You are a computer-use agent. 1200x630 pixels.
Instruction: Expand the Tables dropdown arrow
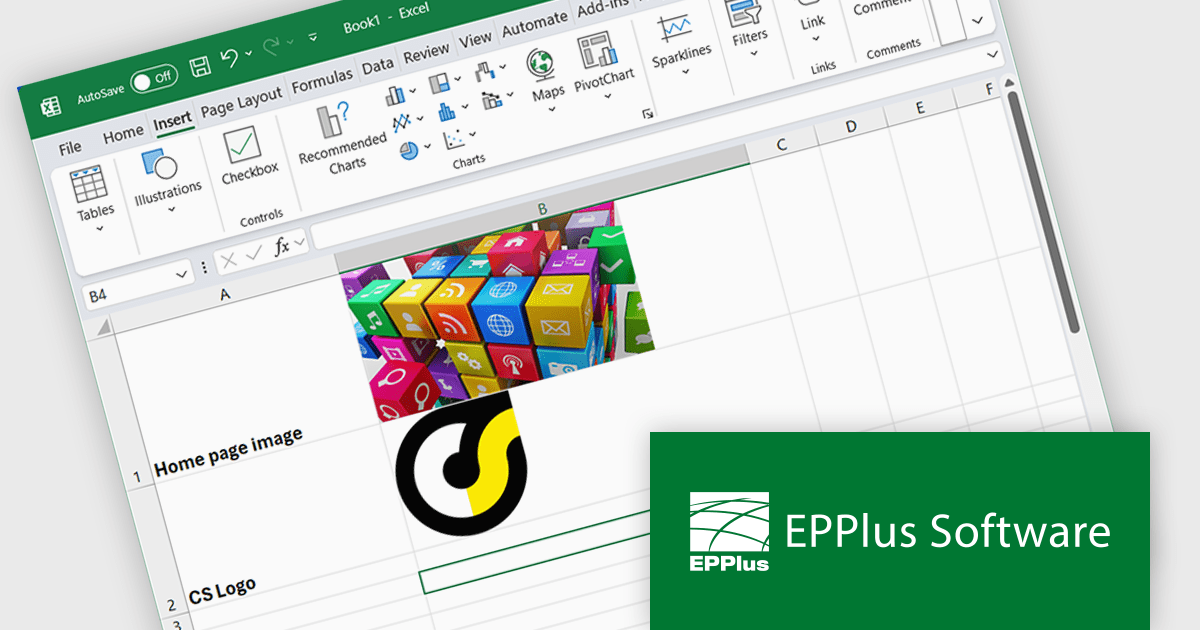pyautogui.click(x=100, y=229)
